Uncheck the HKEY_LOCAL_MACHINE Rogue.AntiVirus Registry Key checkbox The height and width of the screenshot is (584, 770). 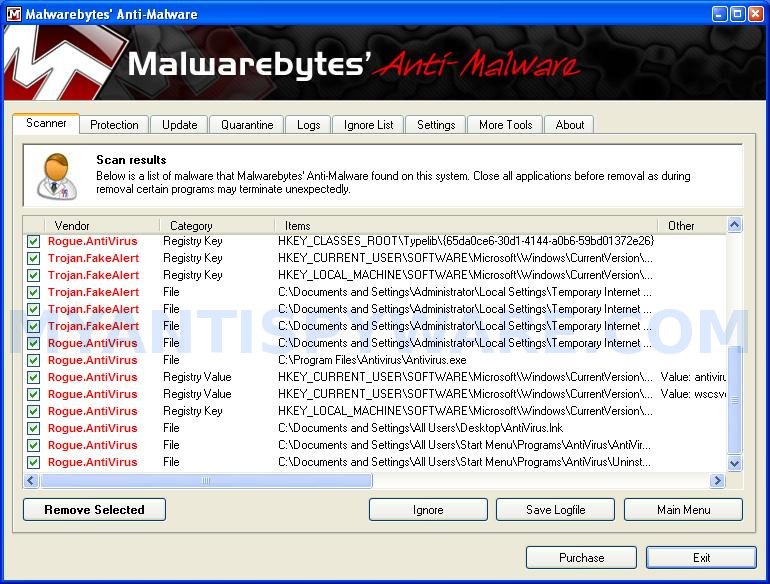pos(33,411)
